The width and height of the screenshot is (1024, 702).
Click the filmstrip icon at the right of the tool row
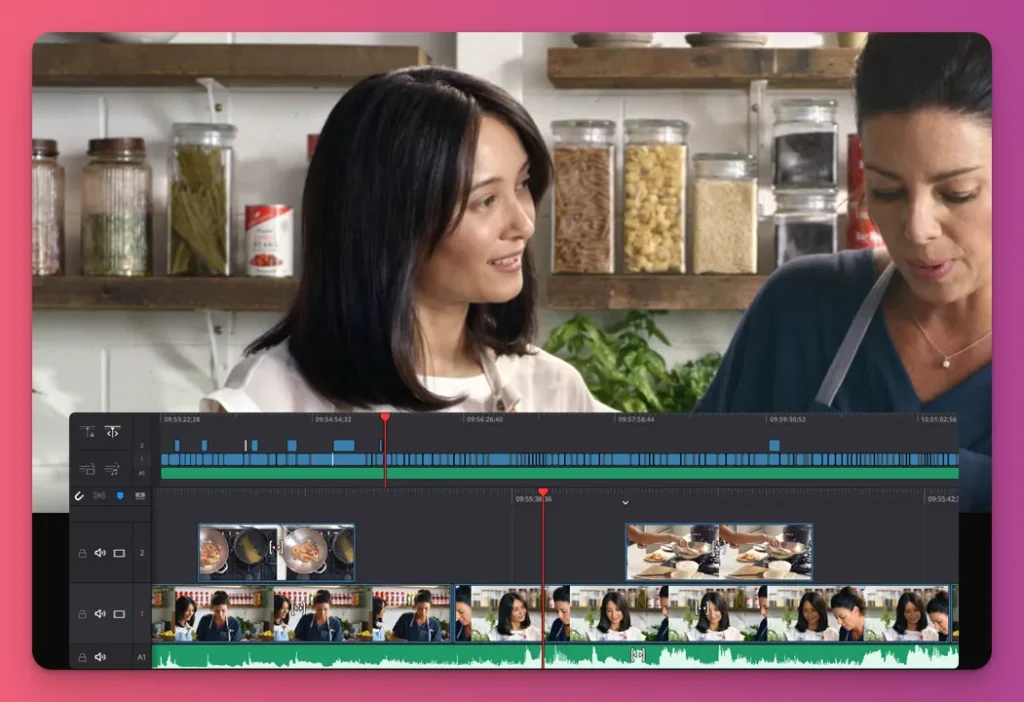pyautogui.click(x=140, y=495)
